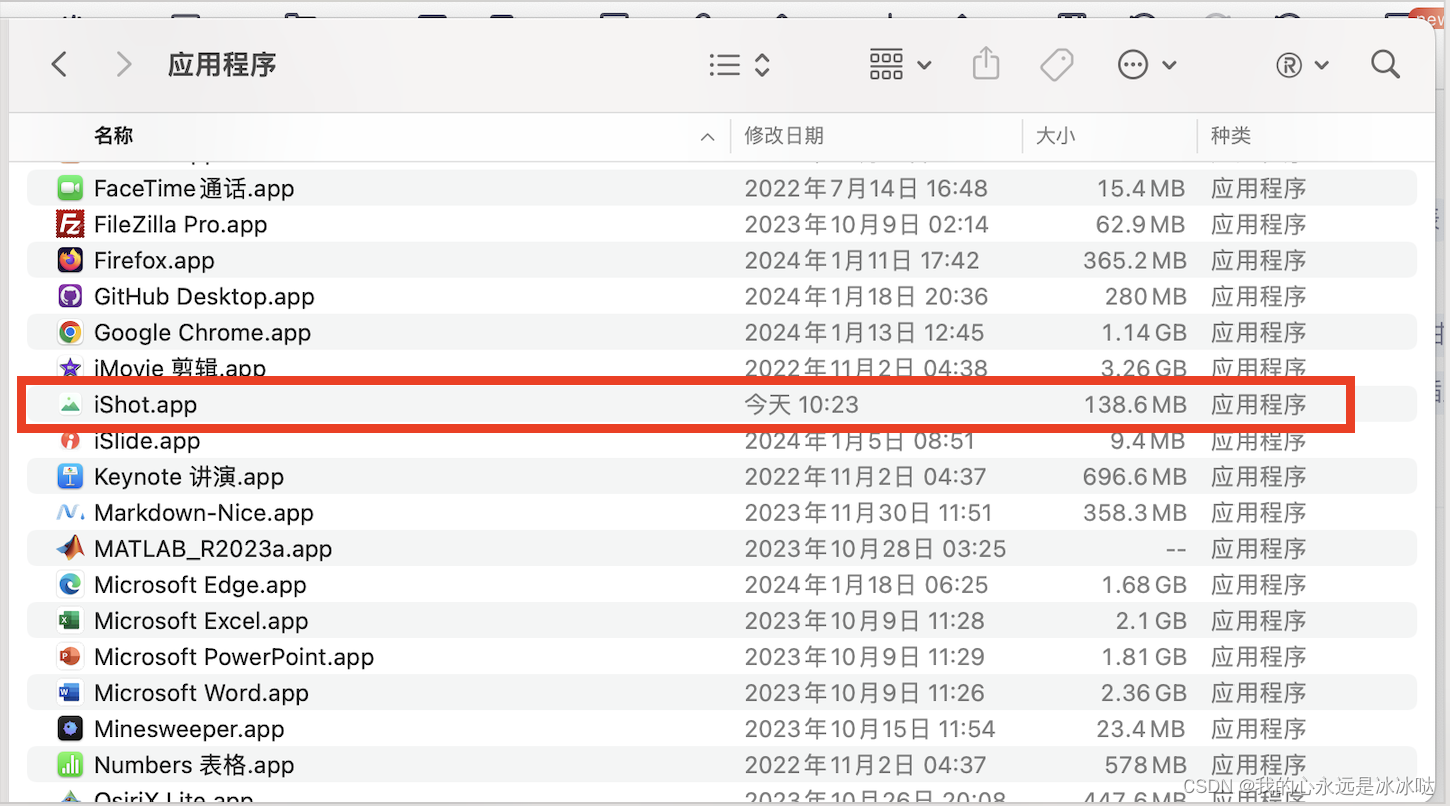Click the iShot.app date 今天 10:23
The height and width of the screenshot is (806, 1450).
(x=801, y=404)
